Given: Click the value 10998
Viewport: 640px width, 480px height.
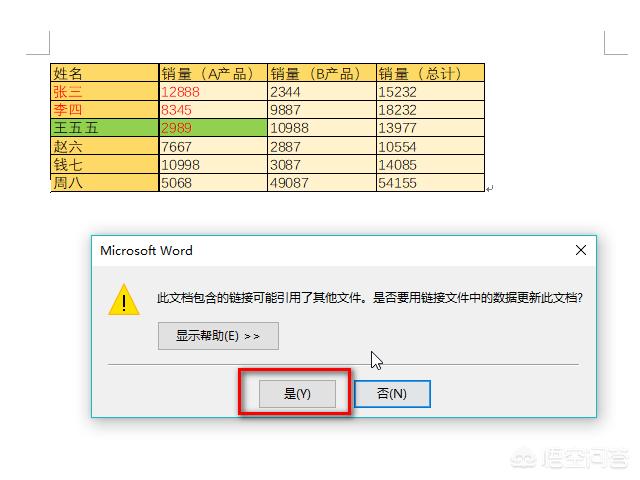Looking at the screenshot, I should [x=213, y=164].
